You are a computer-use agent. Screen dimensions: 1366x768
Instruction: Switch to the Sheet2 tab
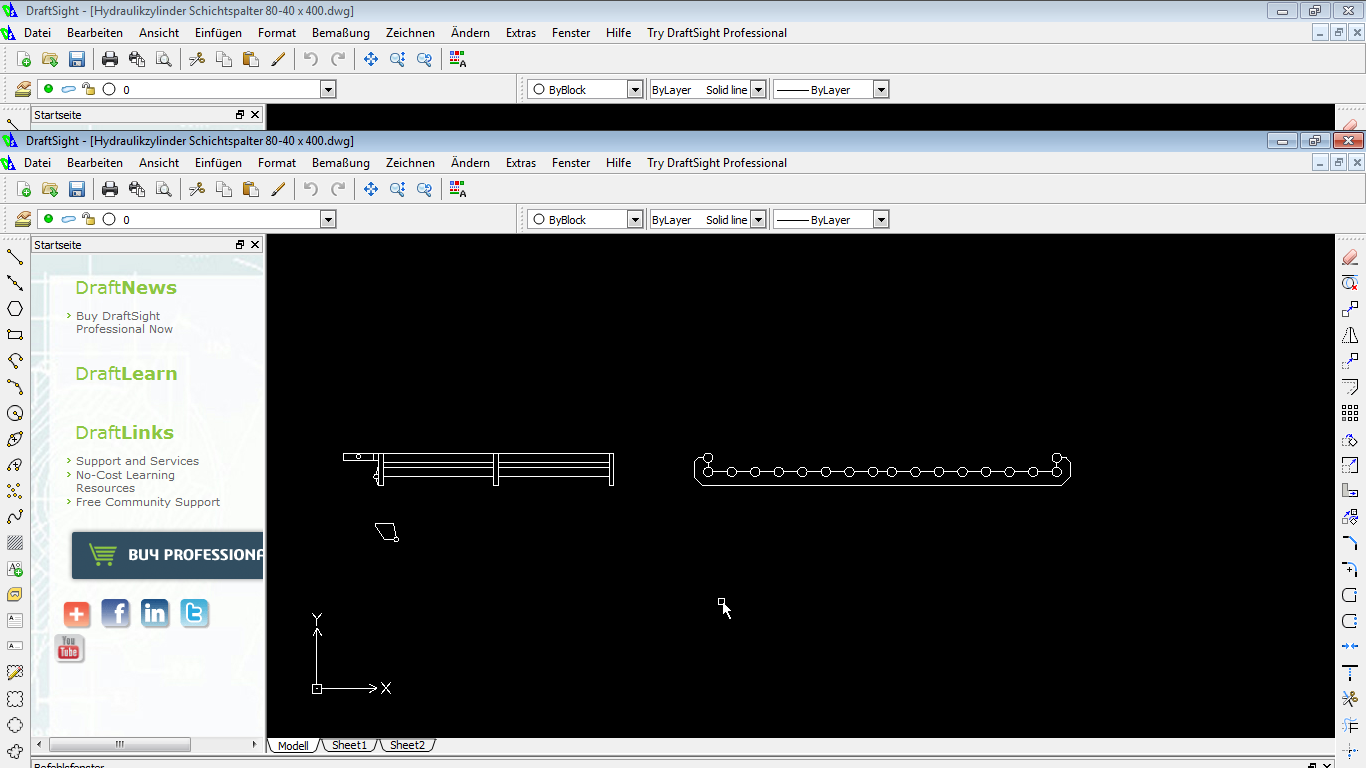407,745
